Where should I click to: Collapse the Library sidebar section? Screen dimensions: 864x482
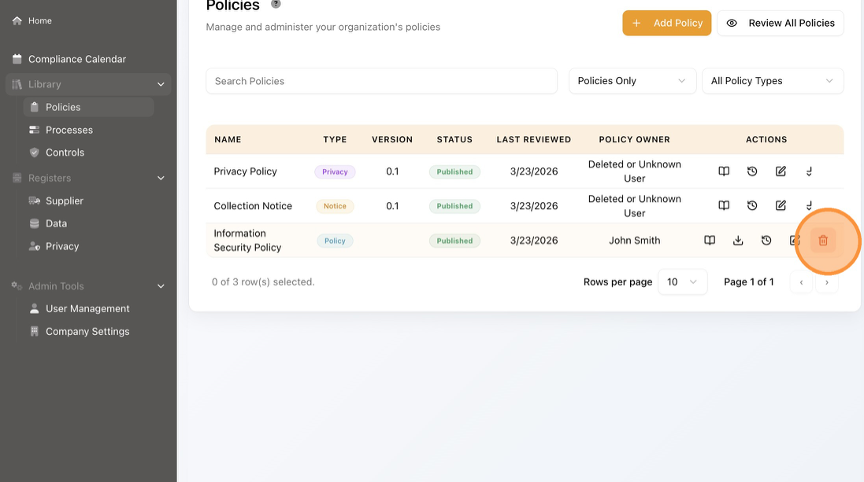point(161,85)
